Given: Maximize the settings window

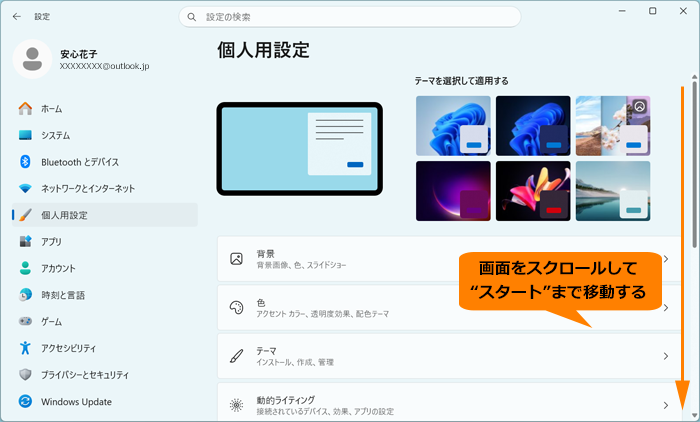Looking at the screenshot, I should tap(652, 11).
